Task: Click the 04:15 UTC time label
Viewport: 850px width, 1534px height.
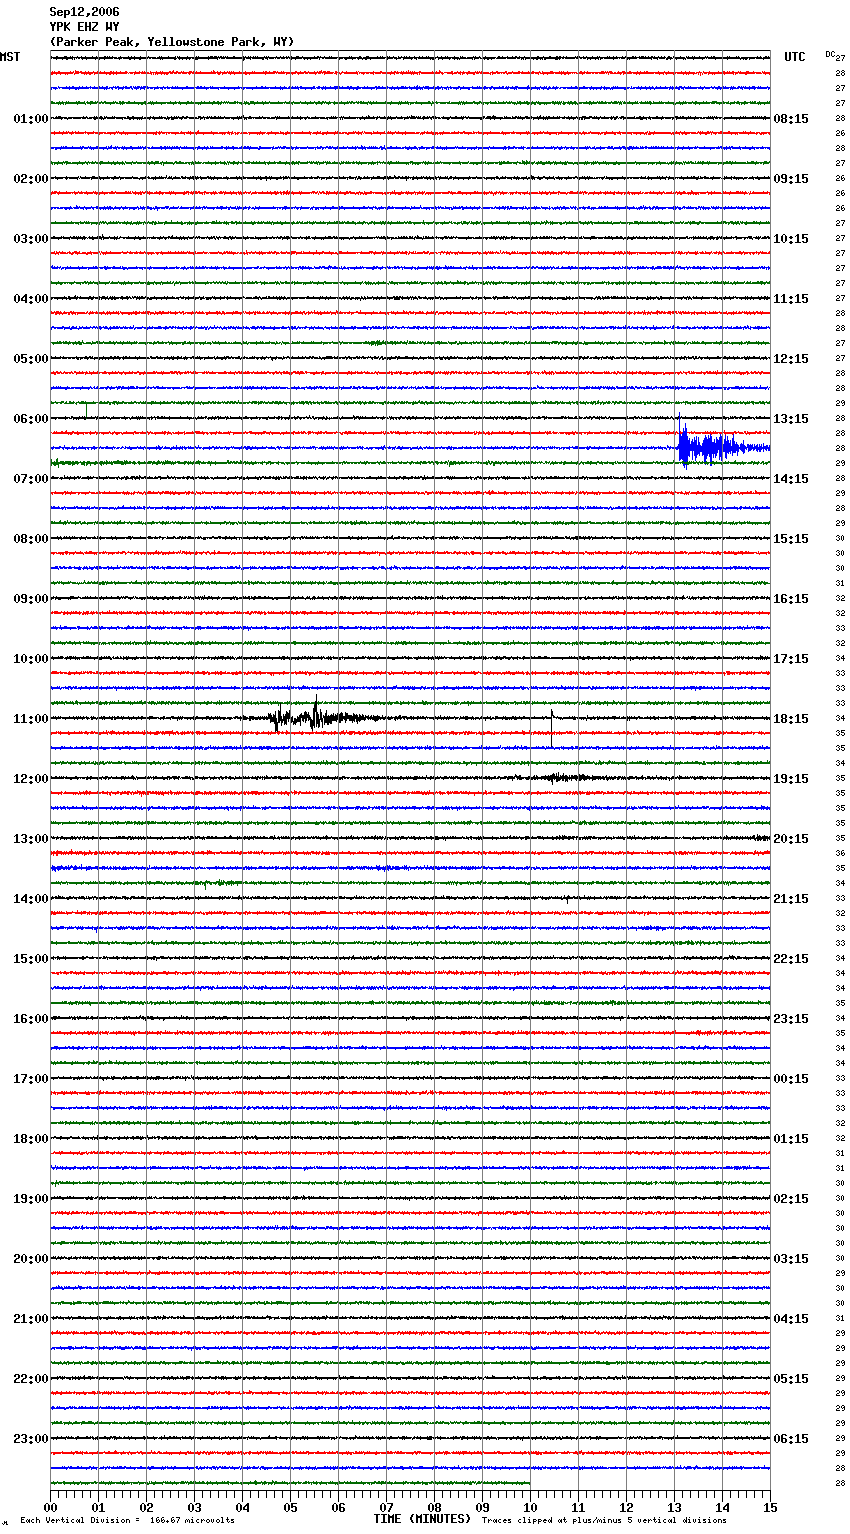Action: pos(791,1319)
